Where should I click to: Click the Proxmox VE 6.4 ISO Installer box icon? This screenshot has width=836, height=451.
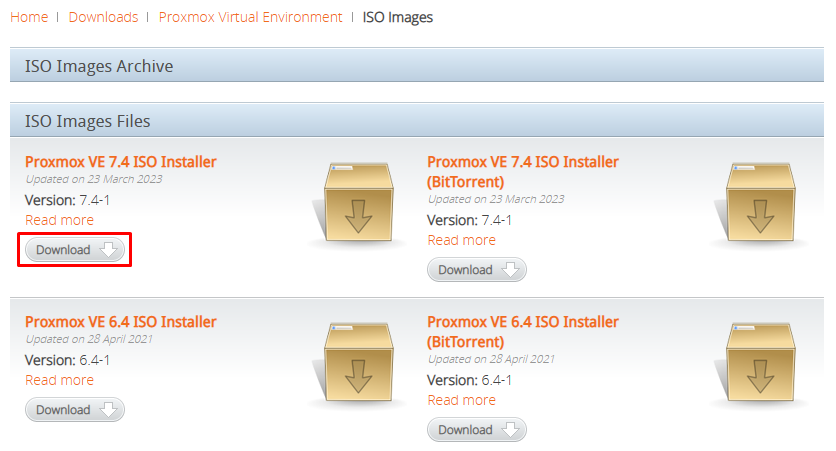coord(358,363)
